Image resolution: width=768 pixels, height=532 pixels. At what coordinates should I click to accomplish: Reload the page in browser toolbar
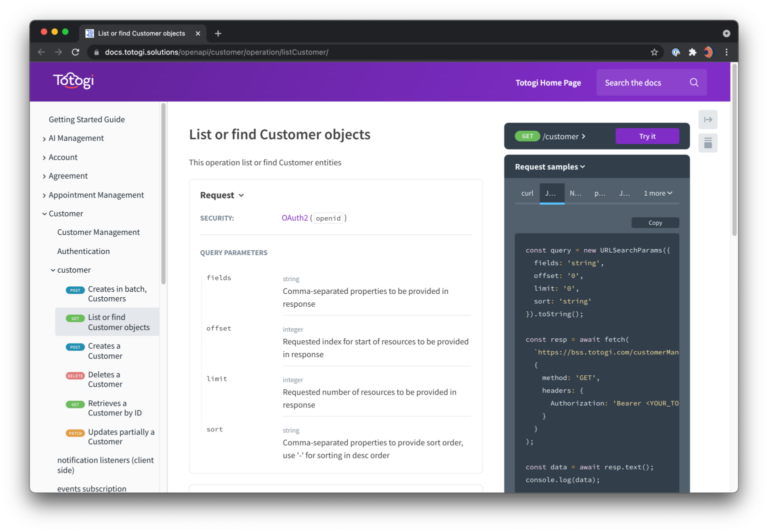point(75,52)
